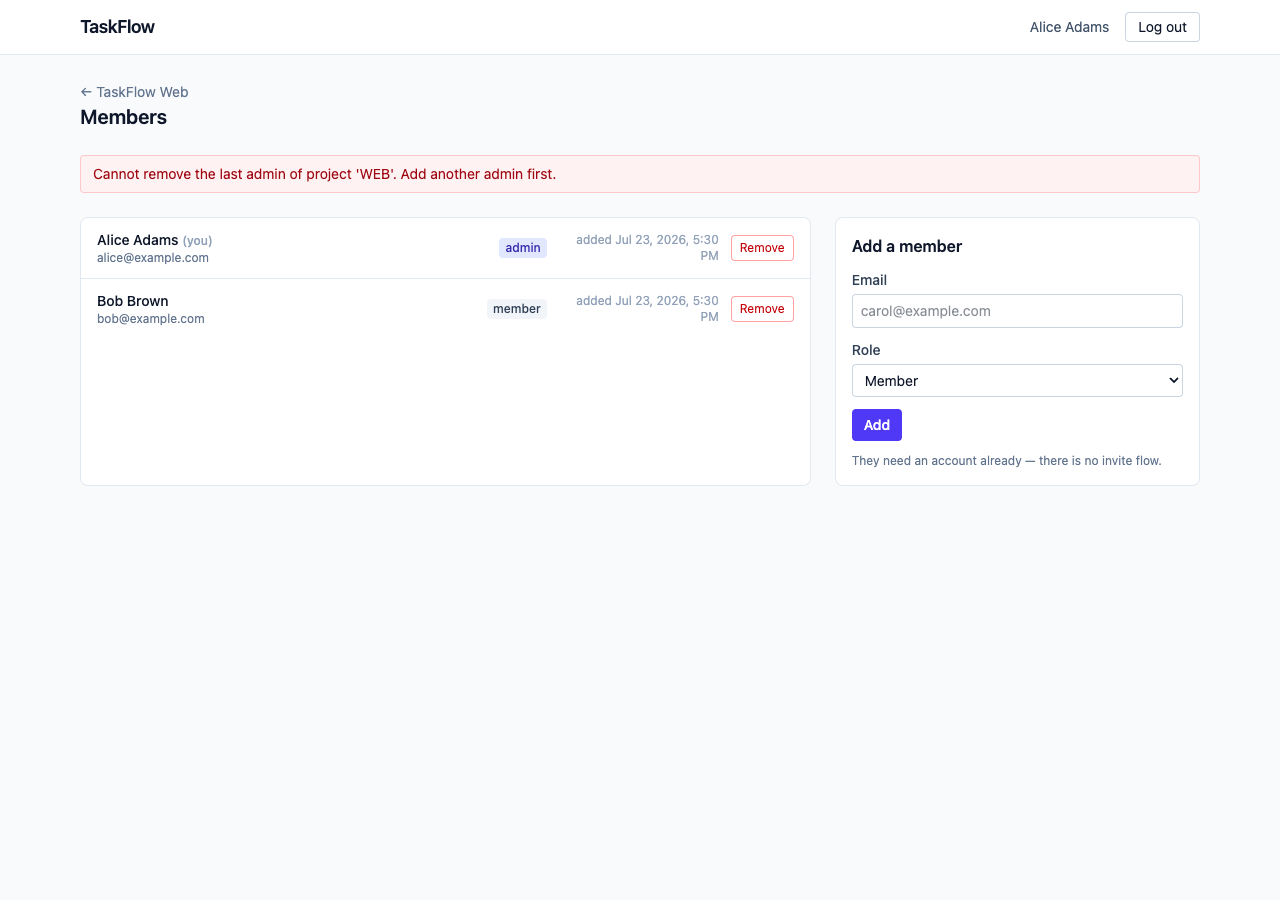Click the 'no invite flow' note text
Image resolution: width=1280 pixels, height=900 pixels.
coord(1007,461)
